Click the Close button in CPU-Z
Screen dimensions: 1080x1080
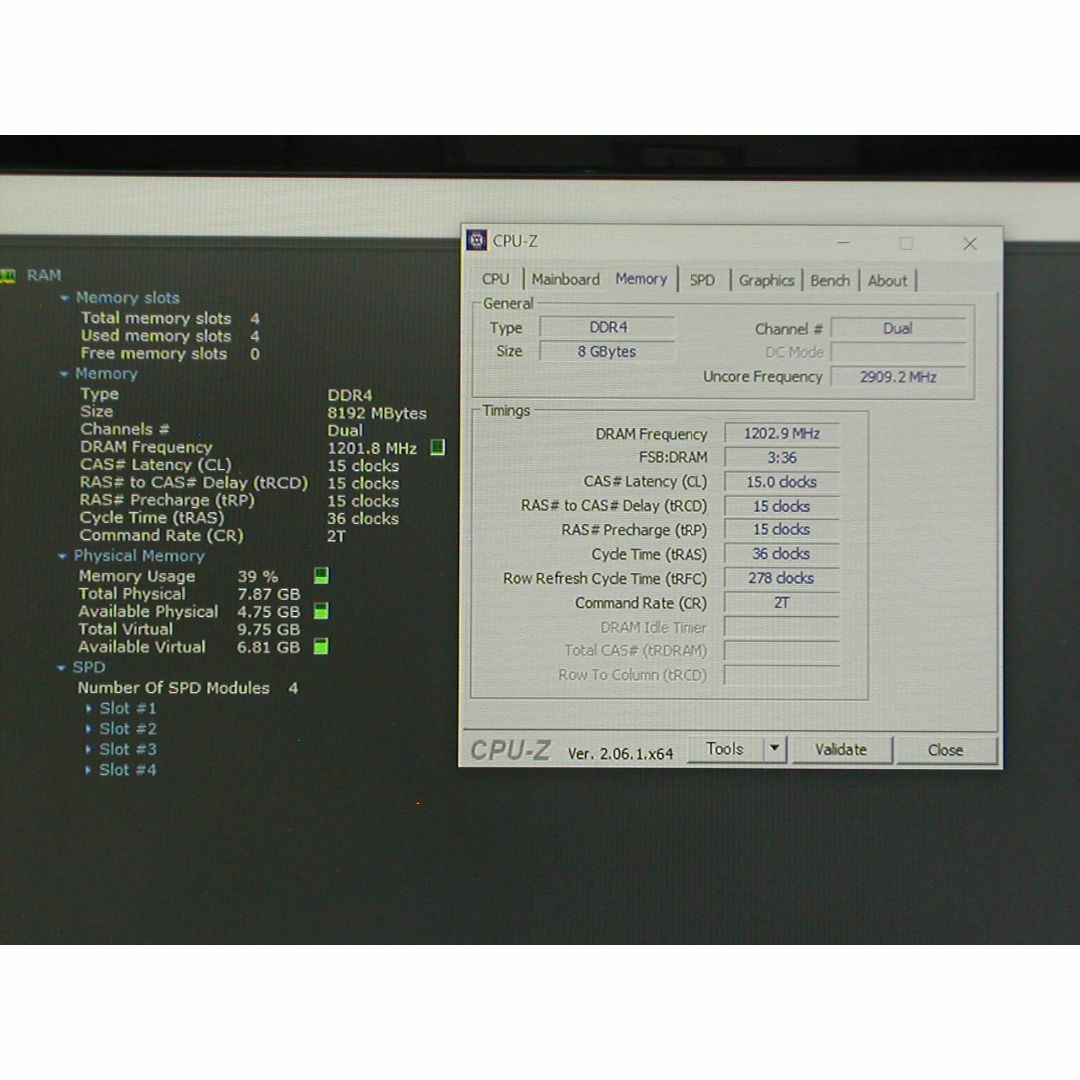pos(945,750)
